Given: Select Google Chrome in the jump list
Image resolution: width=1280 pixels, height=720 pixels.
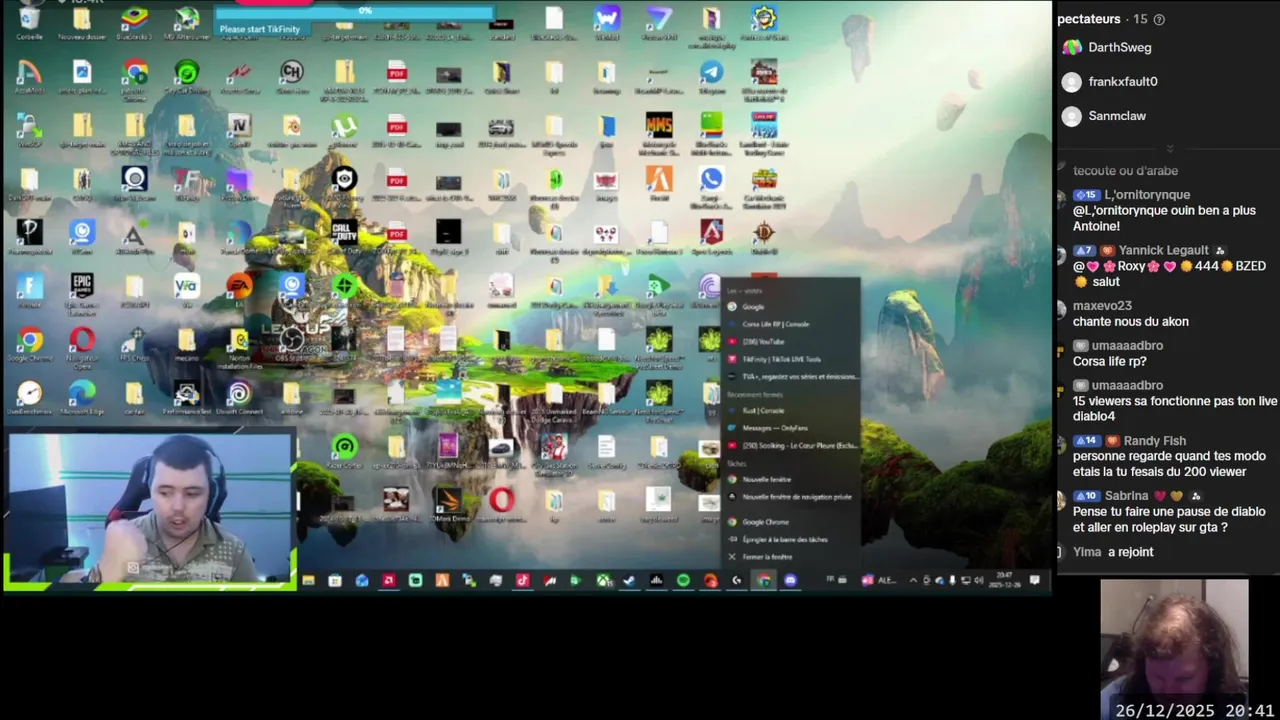Looking at the screenshot, I should pos(790,522).
